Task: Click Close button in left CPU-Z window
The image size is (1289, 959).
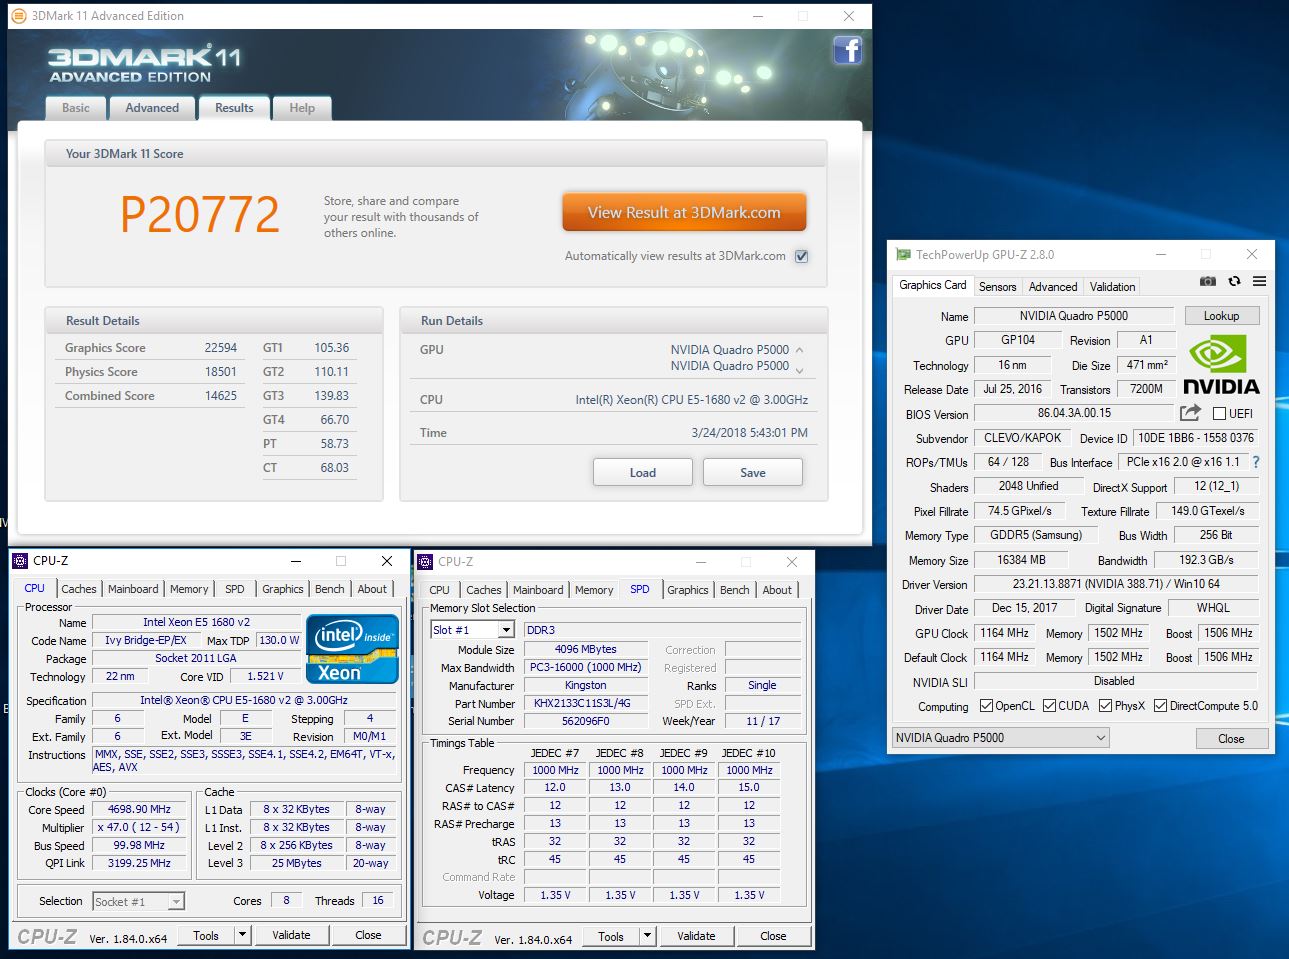Action: tap(368, 935)
